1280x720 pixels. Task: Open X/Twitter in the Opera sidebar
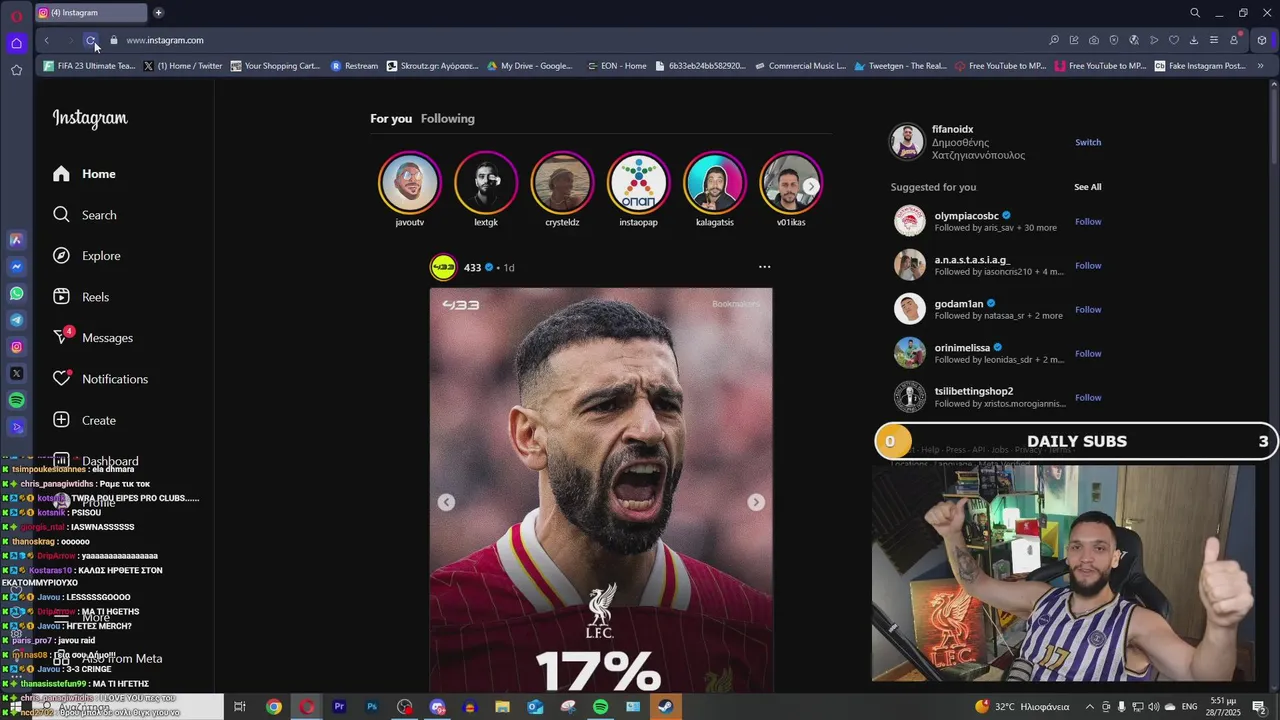[x=16, y=374]
